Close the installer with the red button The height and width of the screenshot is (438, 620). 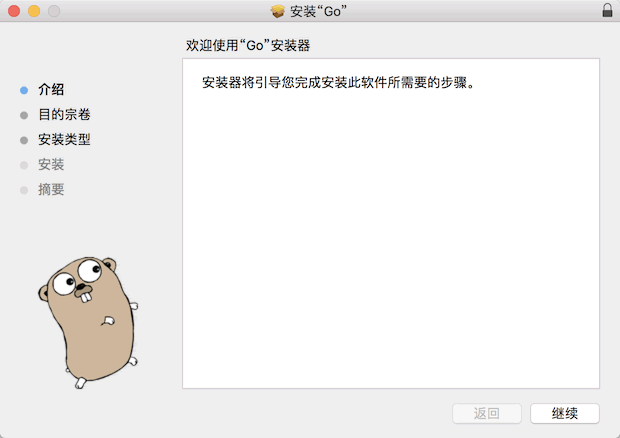pos(14,11)
